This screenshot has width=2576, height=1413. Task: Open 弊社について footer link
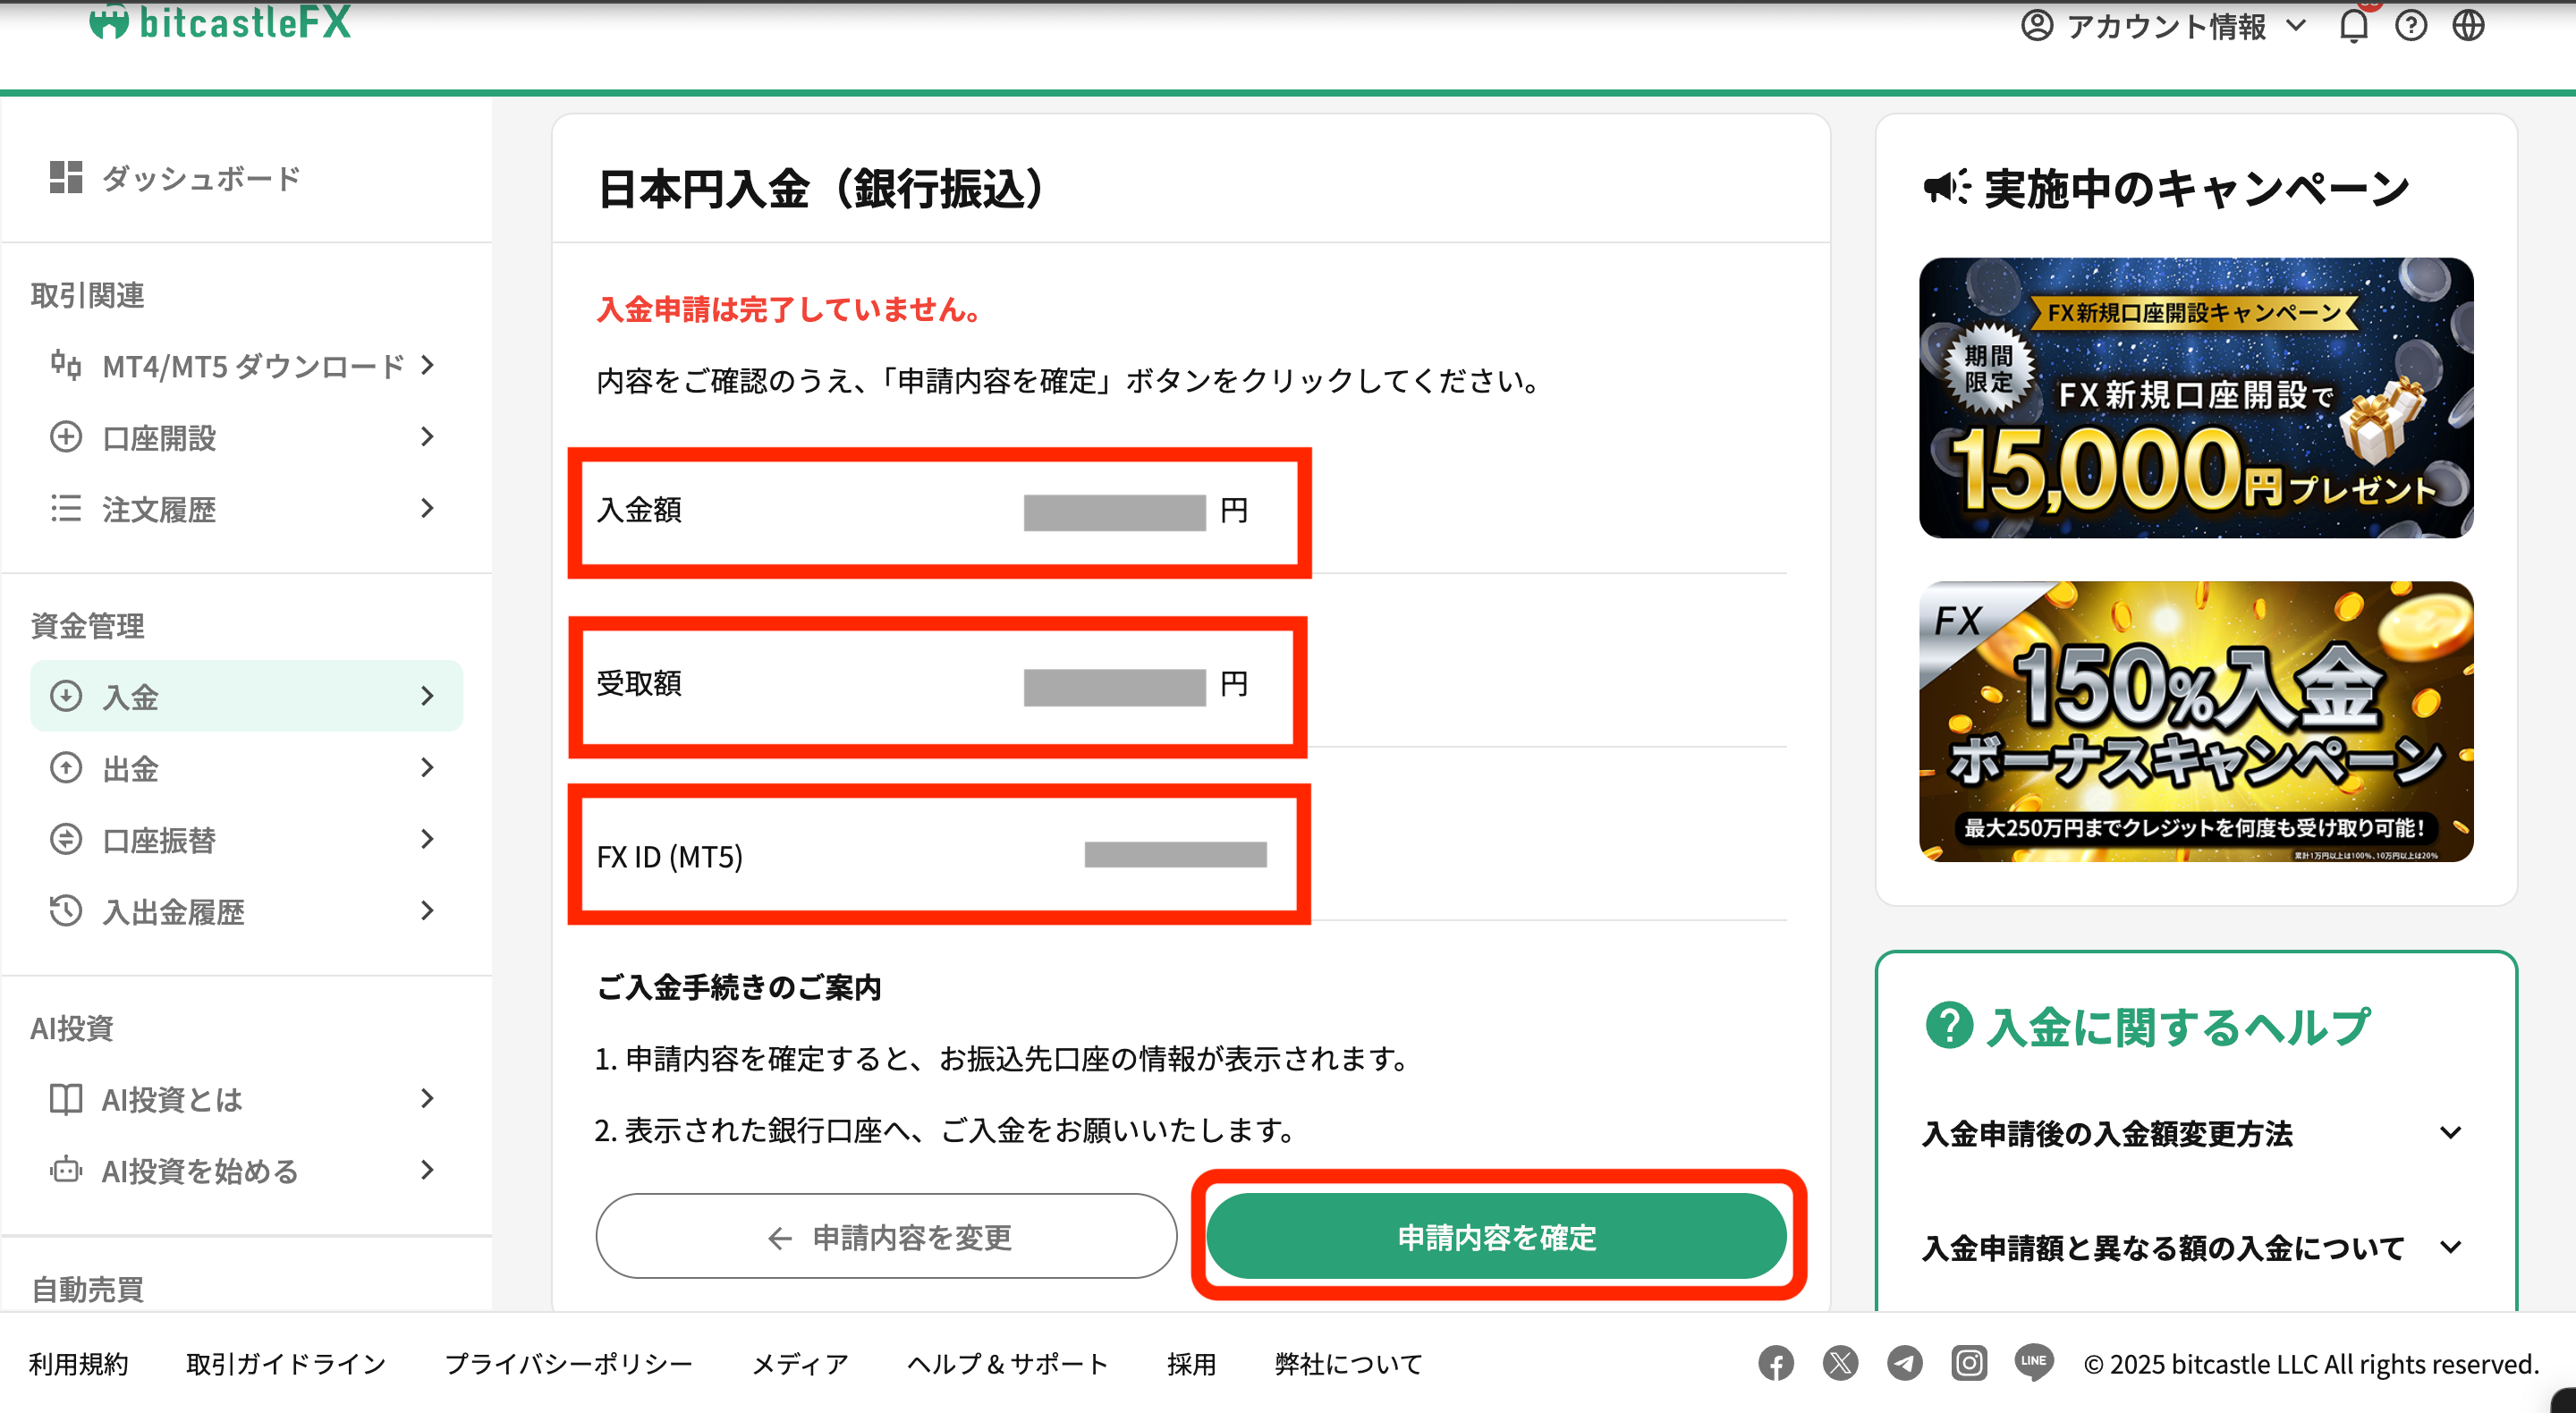(1348, 1363)
